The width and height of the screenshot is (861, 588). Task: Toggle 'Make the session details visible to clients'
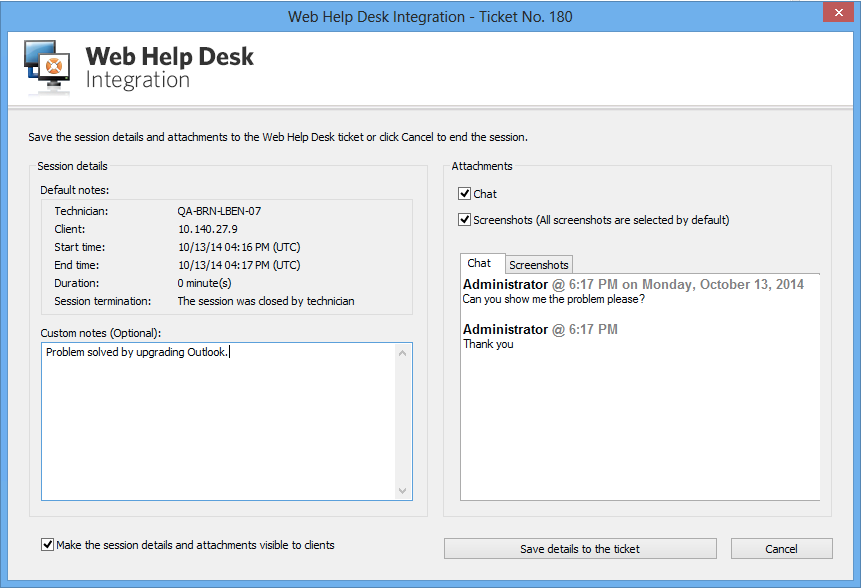coord(47,545)
